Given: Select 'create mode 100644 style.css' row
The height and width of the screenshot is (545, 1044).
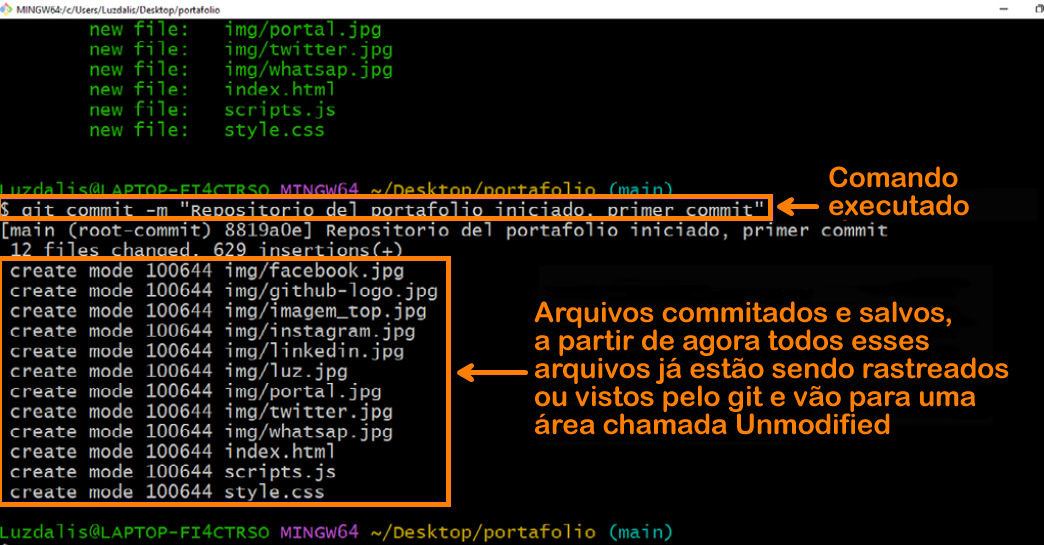Looking at the screenshot, I should [x=167, y=492].
